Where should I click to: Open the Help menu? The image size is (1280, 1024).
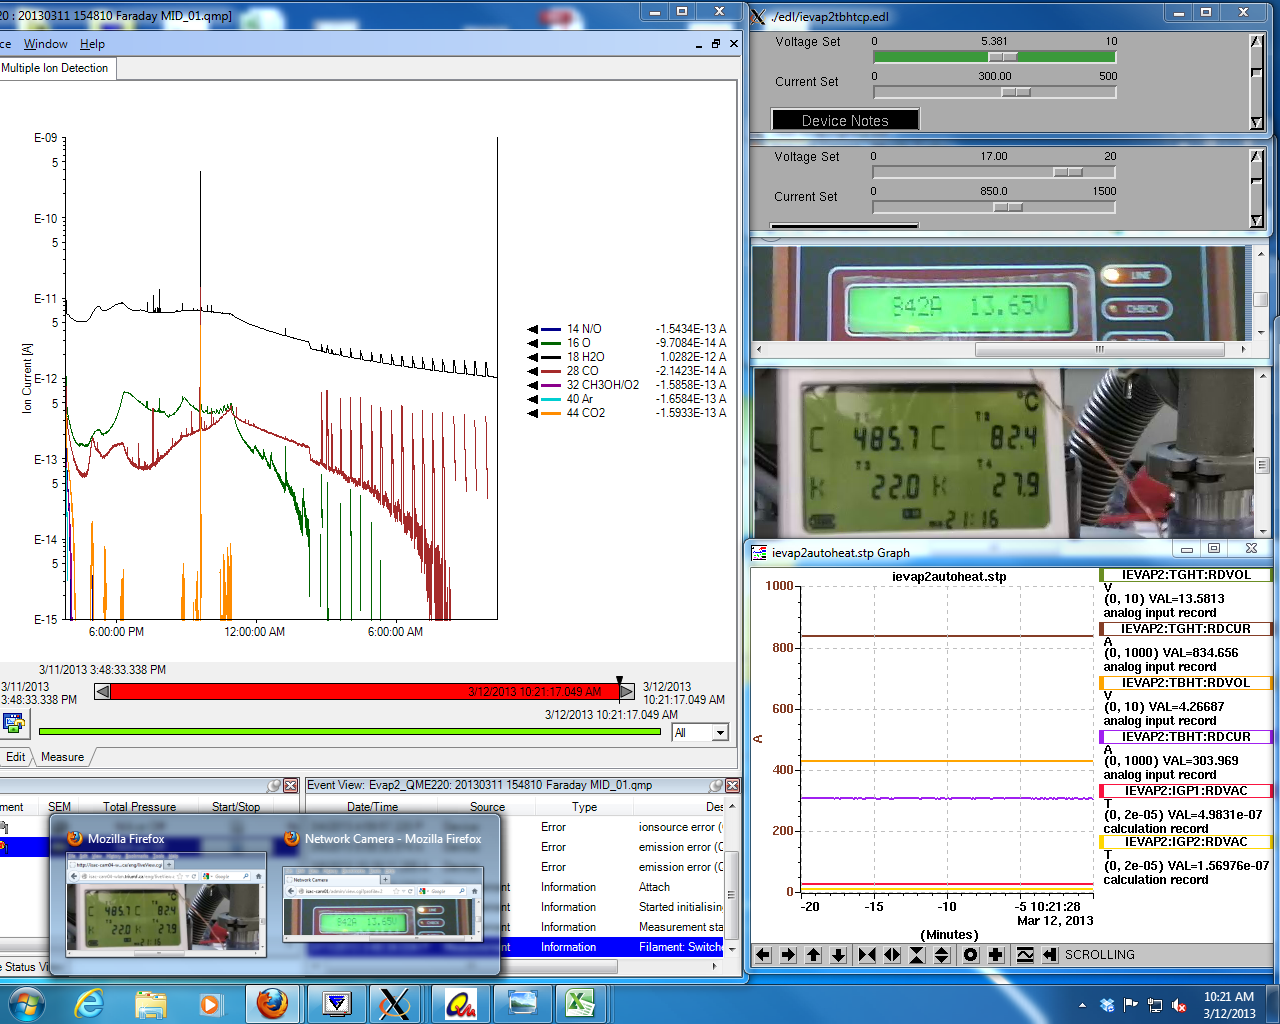pyautogui.click(x=92, y=44)
